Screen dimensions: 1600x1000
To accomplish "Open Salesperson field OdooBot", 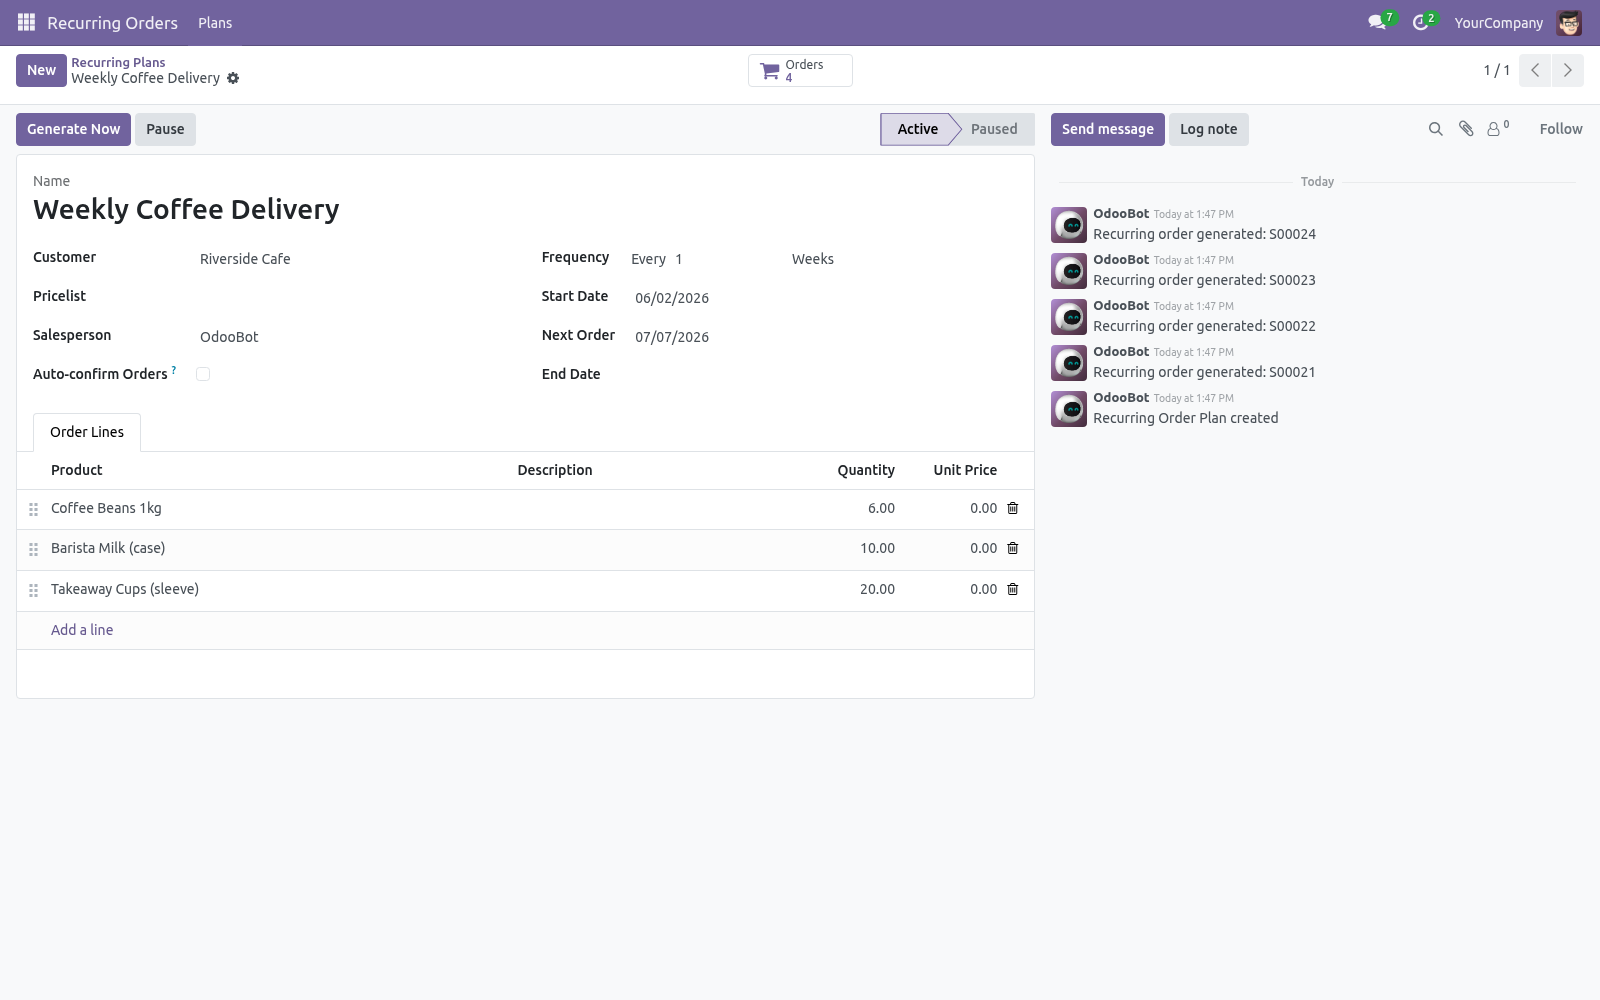I will pyautogui.click(x=354, y=337).
